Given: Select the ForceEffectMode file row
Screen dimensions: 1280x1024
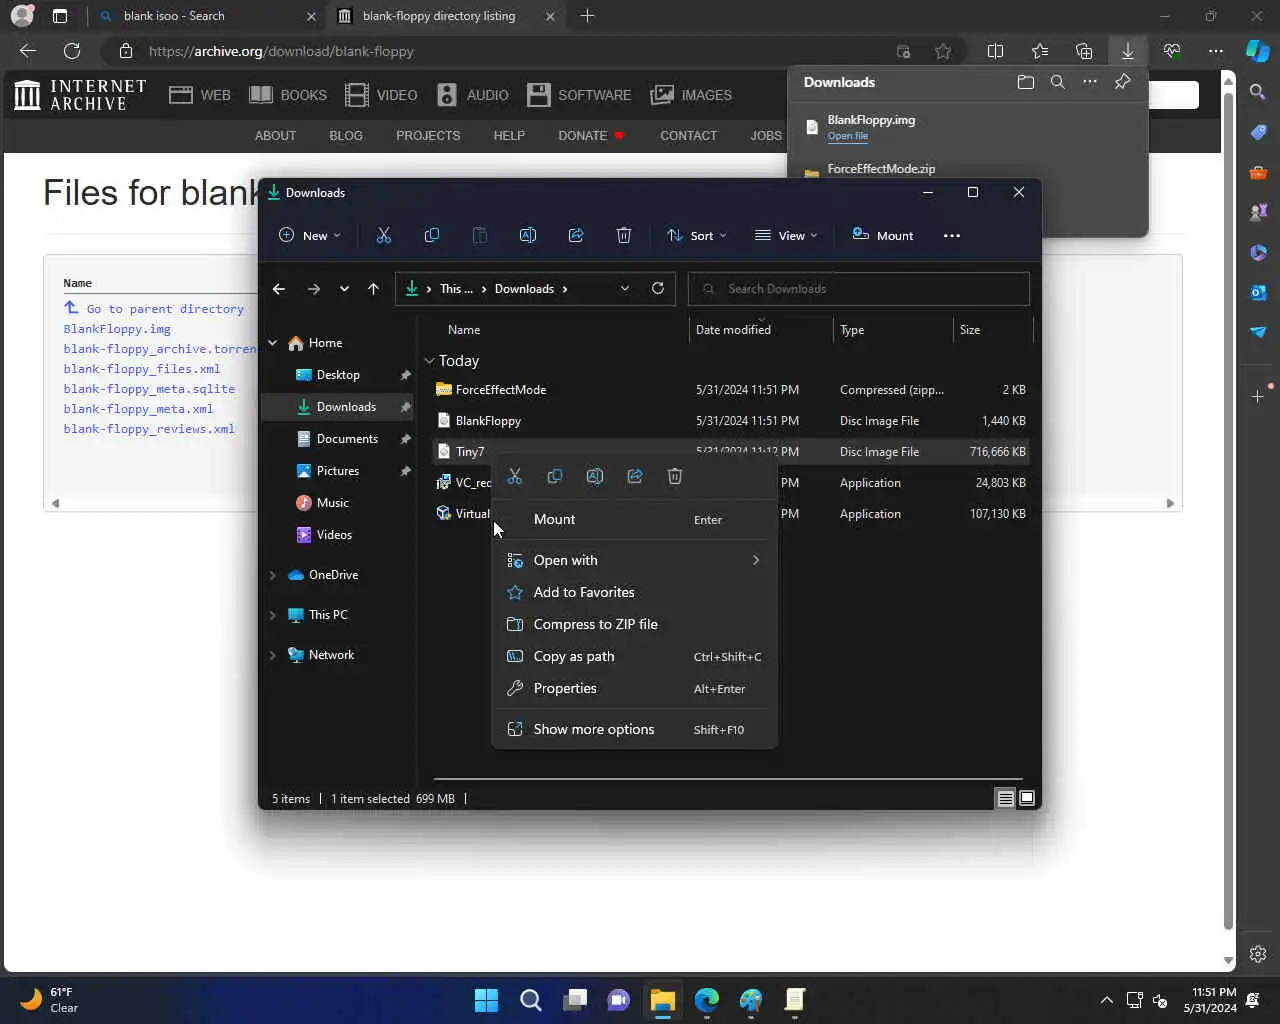Looking at the screenshot, I should coord(731,390).
